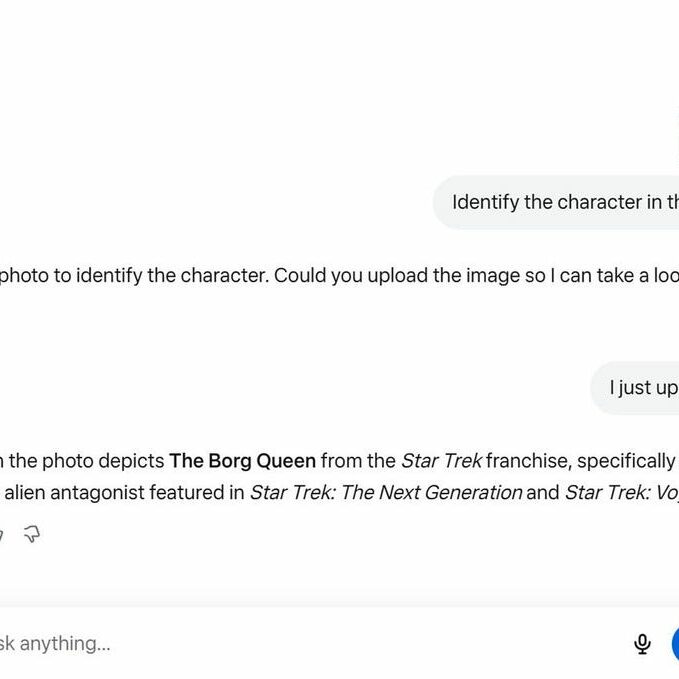Click the phrase 'photo to identify the character.'

click(x=135, y=276)
